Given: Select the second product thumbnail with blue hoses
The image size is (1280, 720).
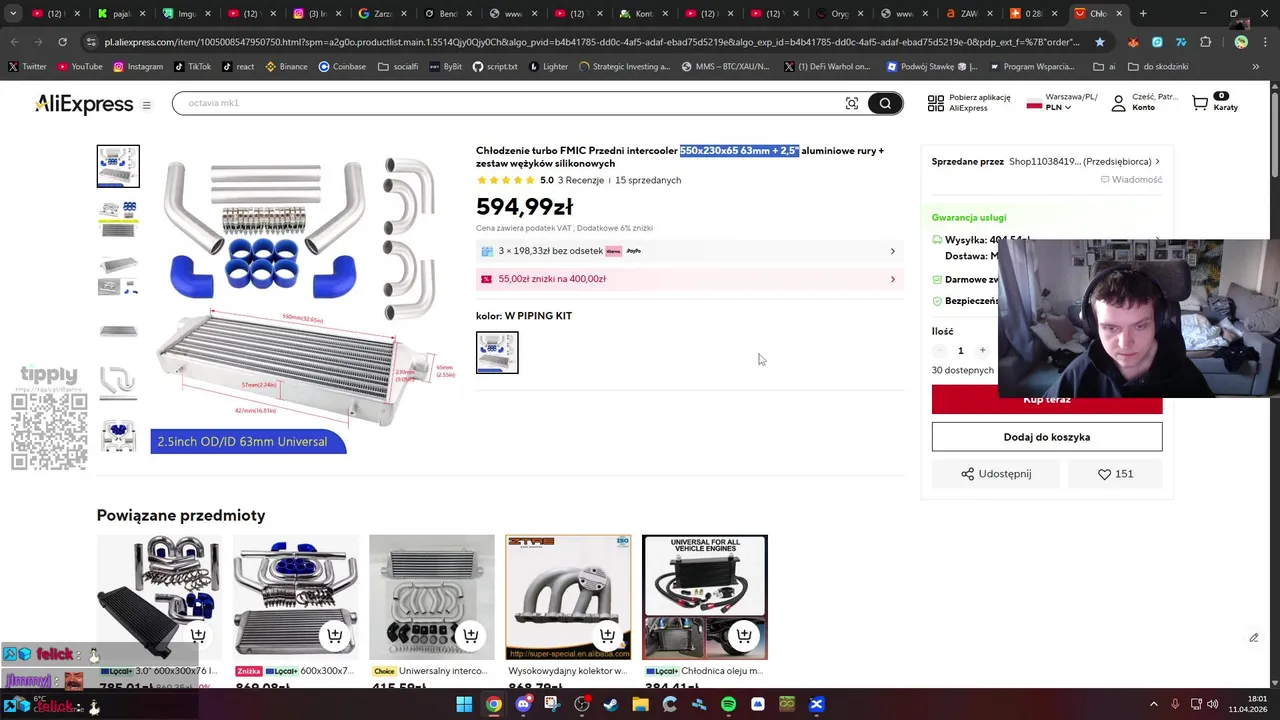Looking at the screenshot, I should pyautogui.click(x=118, y=219).
